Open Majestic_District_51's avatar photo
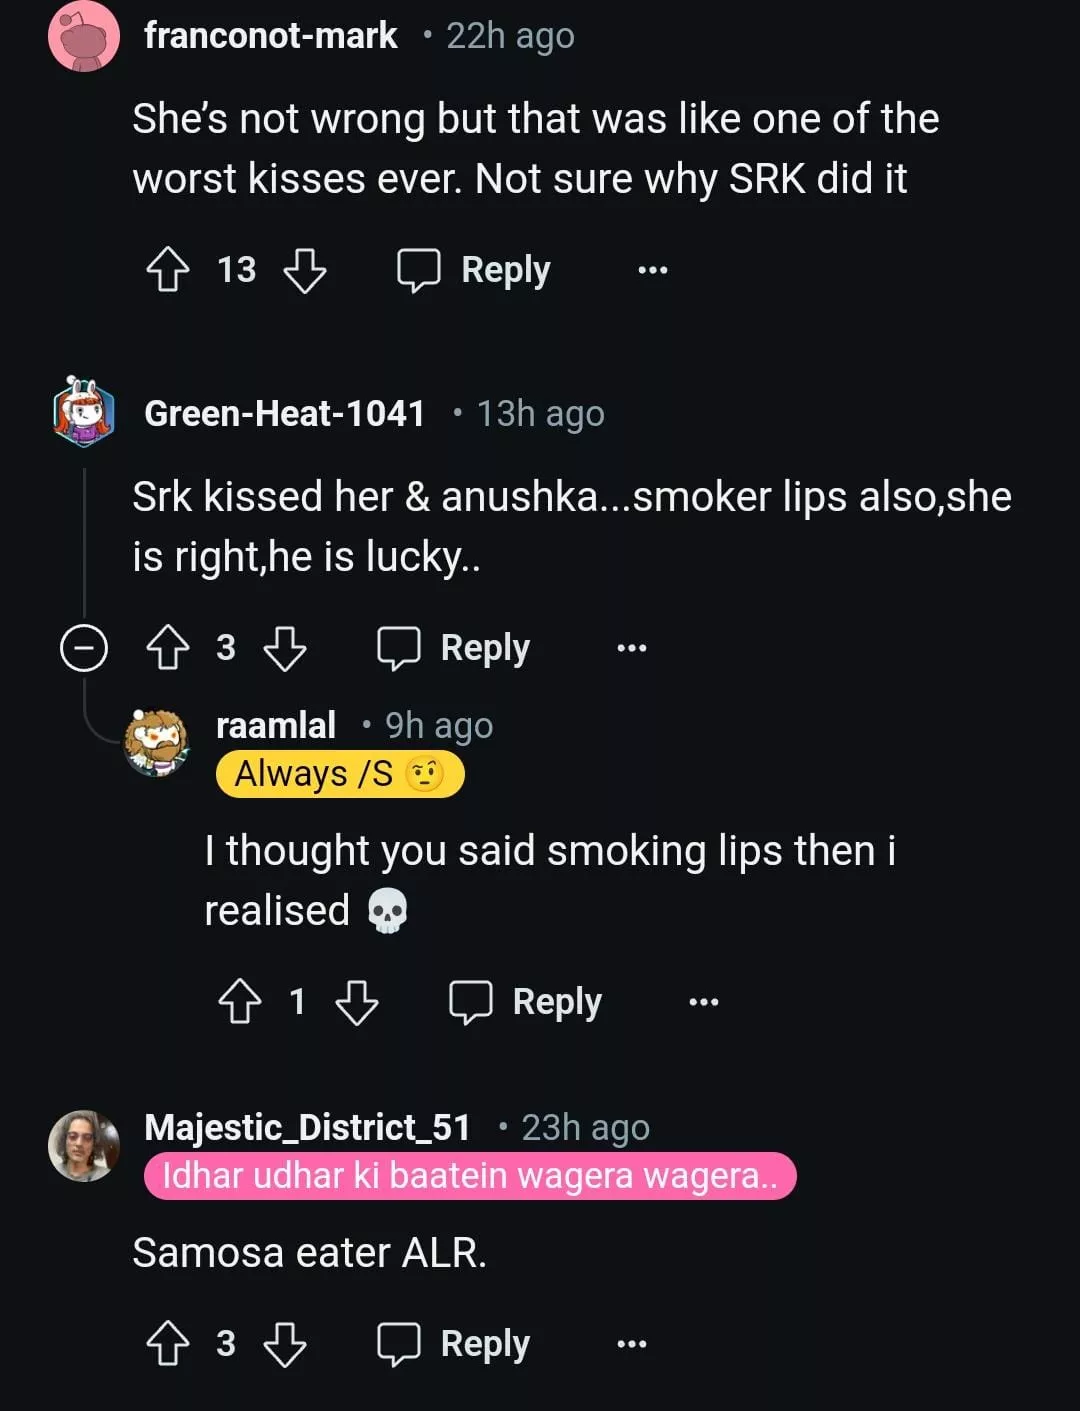Image resolution: width=1080 pixels, height=1411 pixels. (x=84, y=1145)
